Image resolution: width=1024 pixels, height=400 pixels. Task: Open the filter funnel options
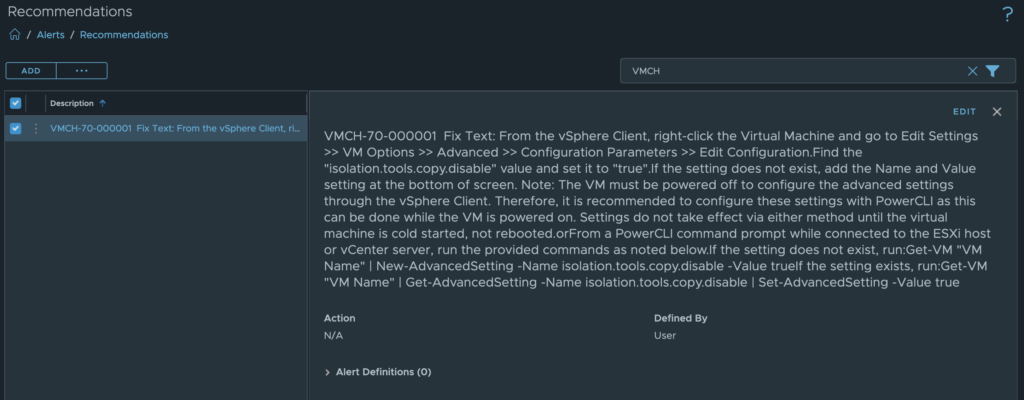(992, 71)
